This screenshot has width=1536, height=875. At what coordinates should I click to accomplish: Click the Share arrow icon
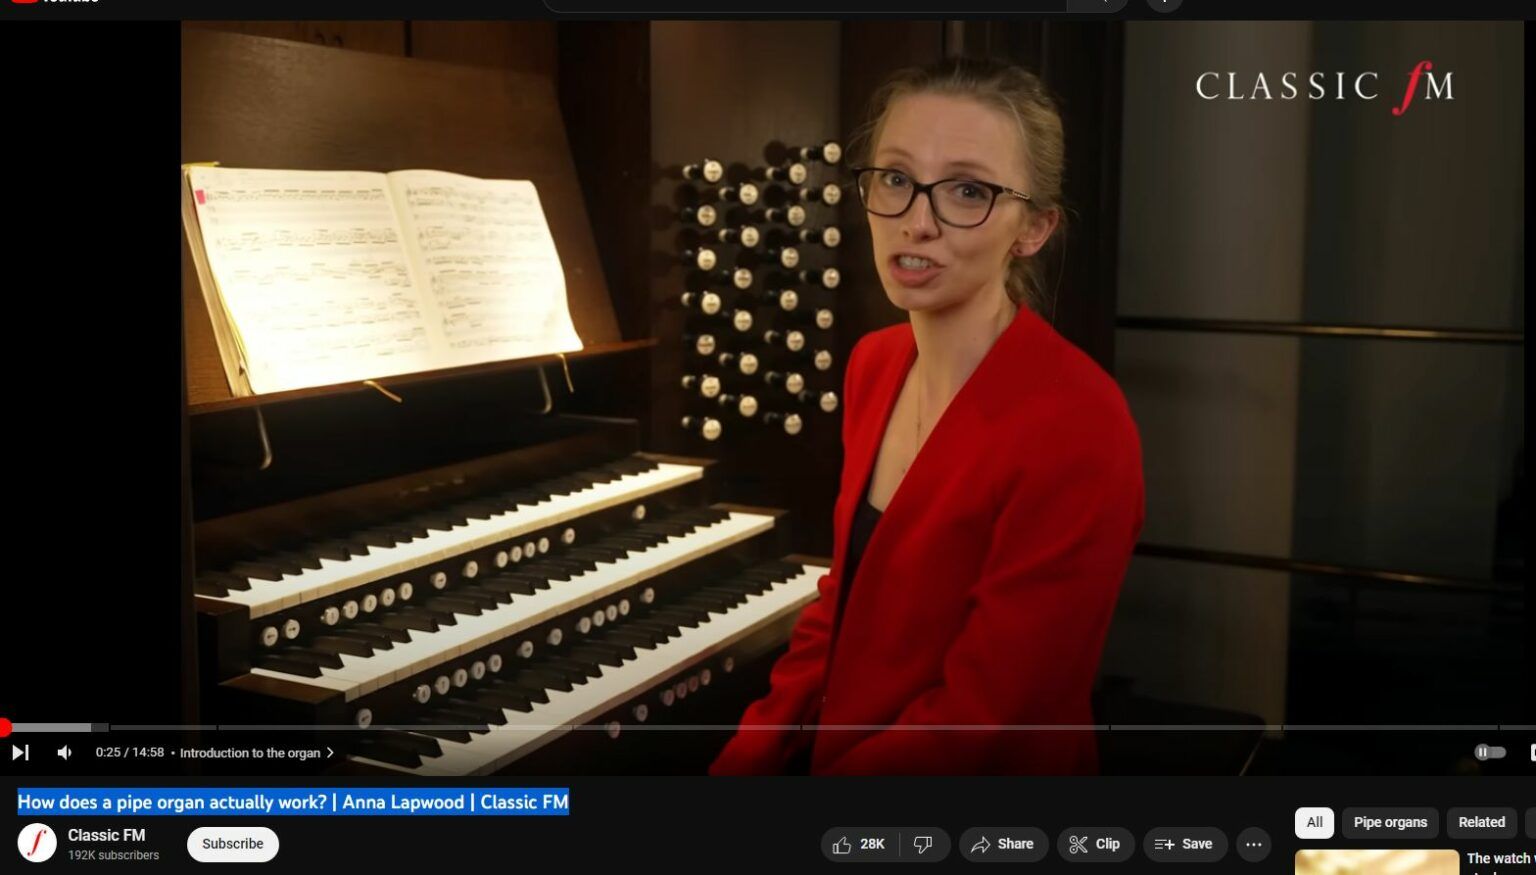click(1003, 844)
